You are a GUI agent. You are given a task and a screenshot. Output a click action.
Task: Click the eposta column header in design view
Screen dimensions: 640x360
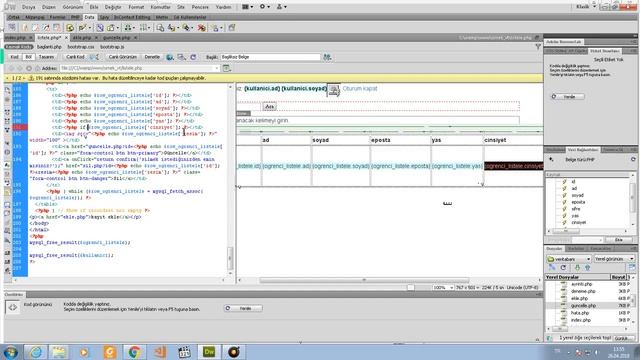point(381,140)
